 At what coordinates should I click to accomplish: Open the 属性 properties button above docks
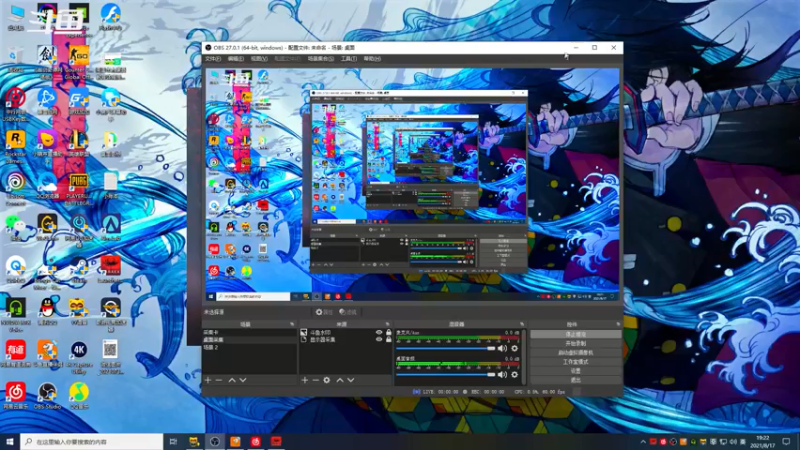click(x=324, y=312)
